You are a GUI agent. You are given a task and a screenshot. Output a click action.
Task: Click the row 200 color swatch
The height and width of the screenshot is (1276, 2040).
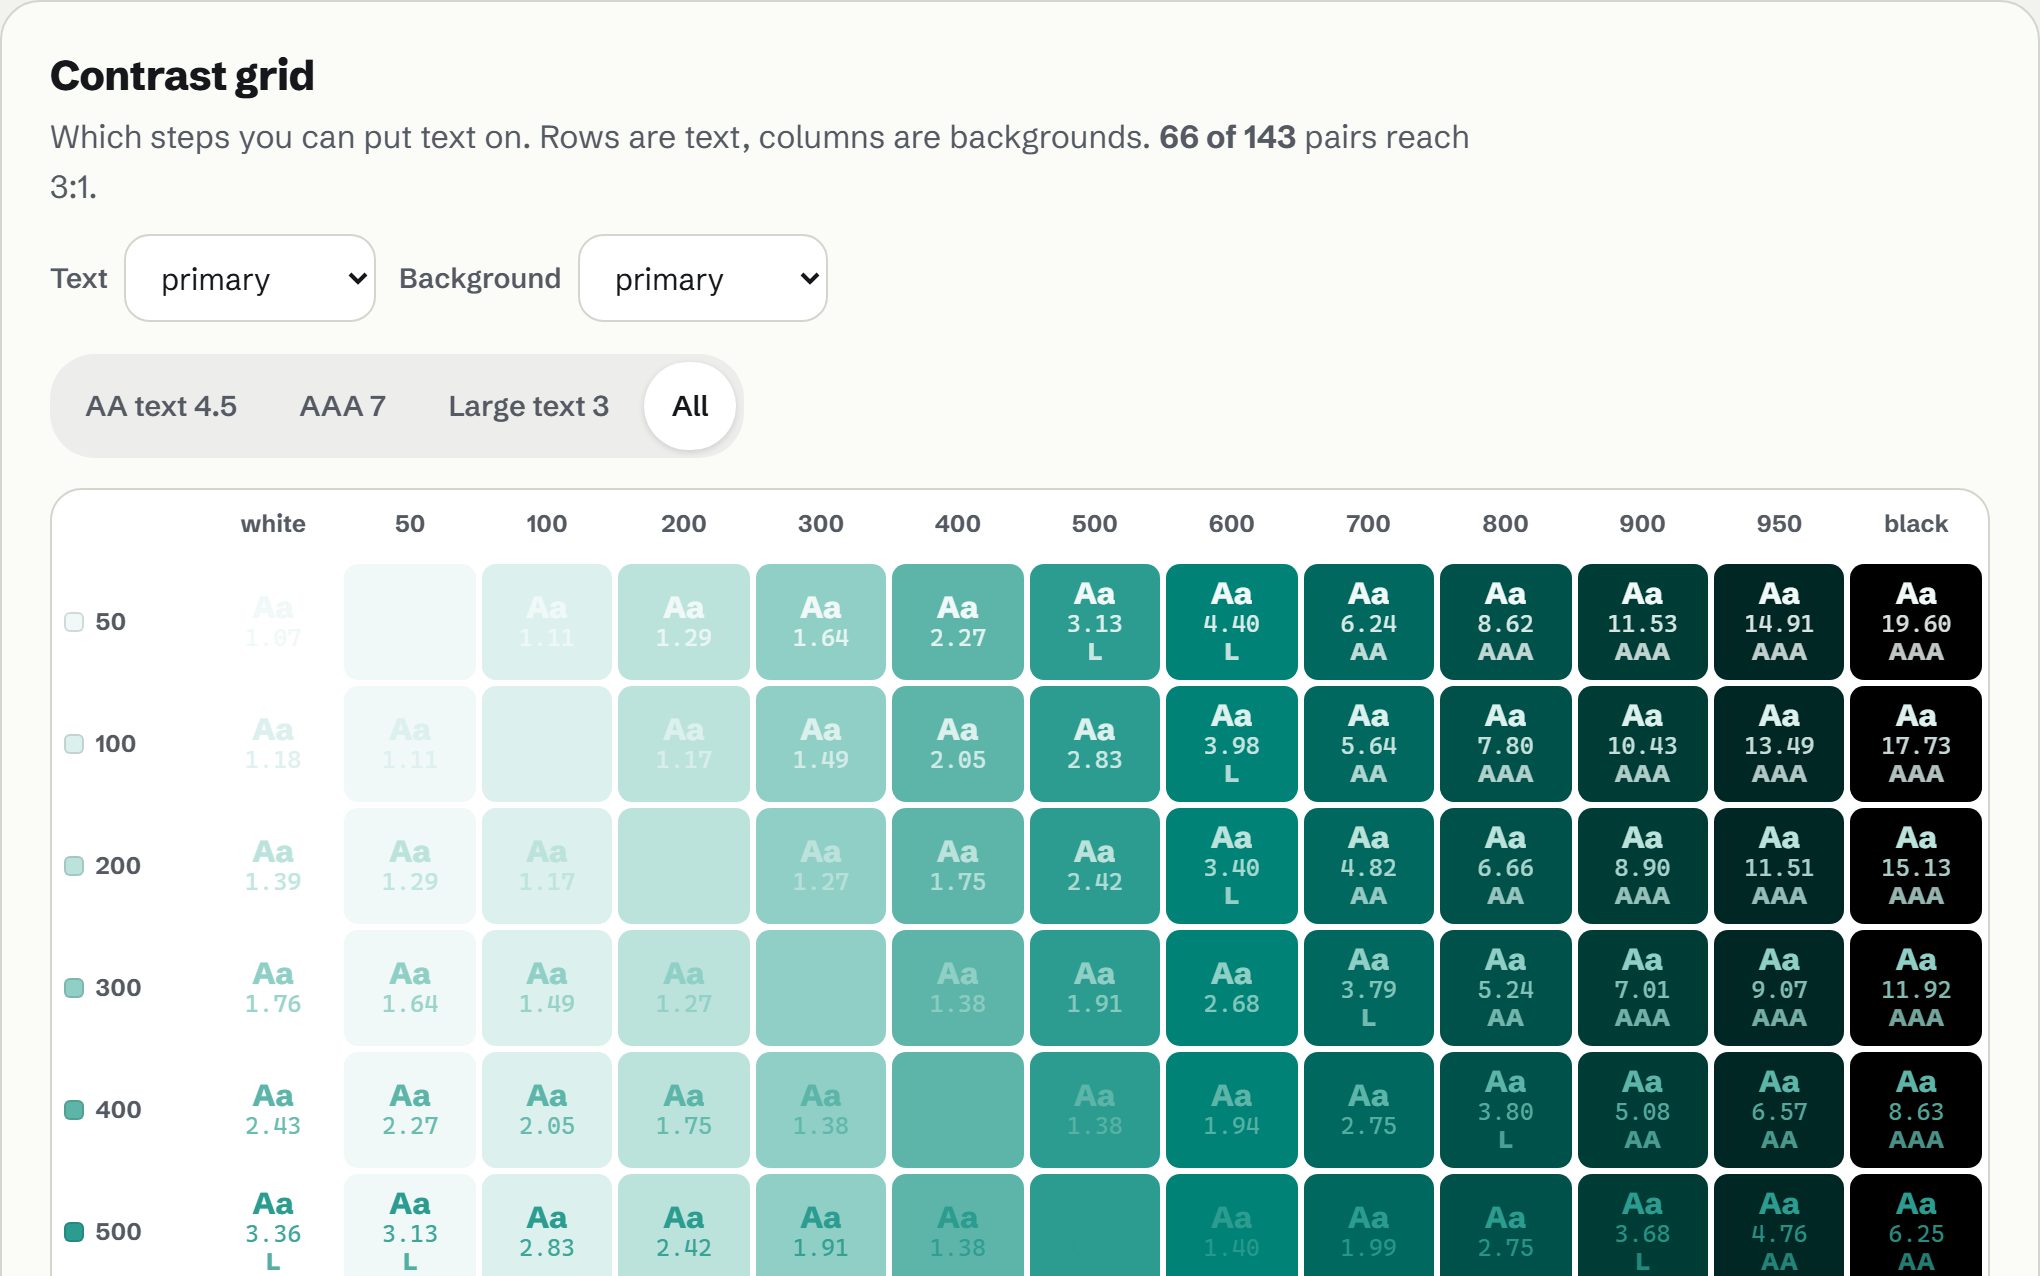pos(74,866)
